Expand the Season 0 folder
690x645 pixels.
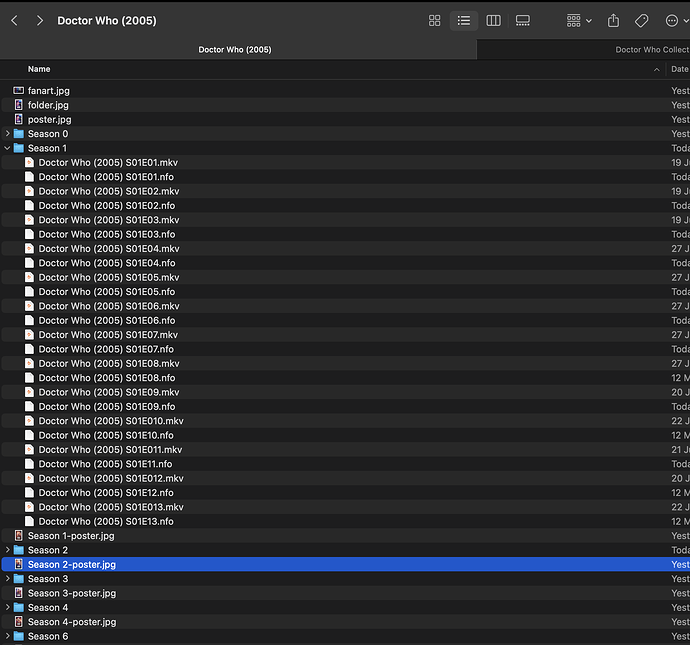[x=7, y=134]
